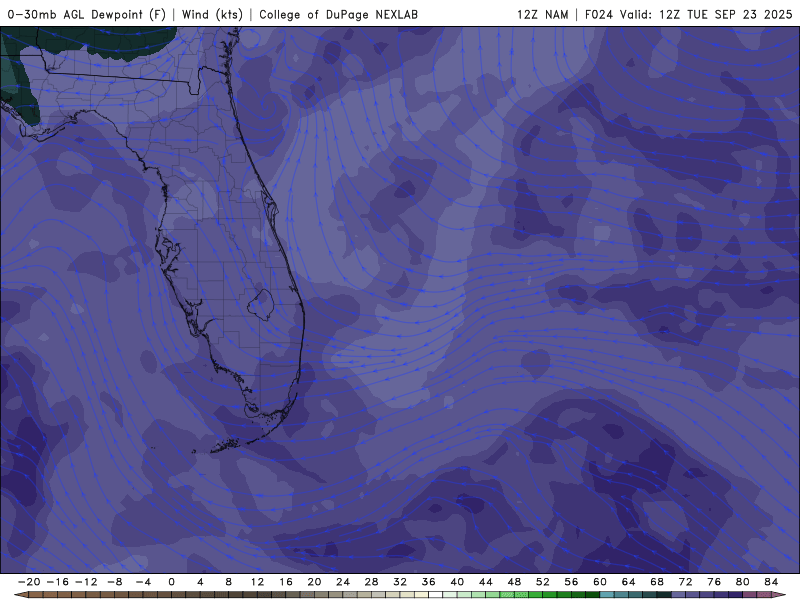Click the "0-30mb AGL Dewpoint (F)" title text
Image resolution: width=800 pixels, height=600 pixels.
click(x=87, y=14)
